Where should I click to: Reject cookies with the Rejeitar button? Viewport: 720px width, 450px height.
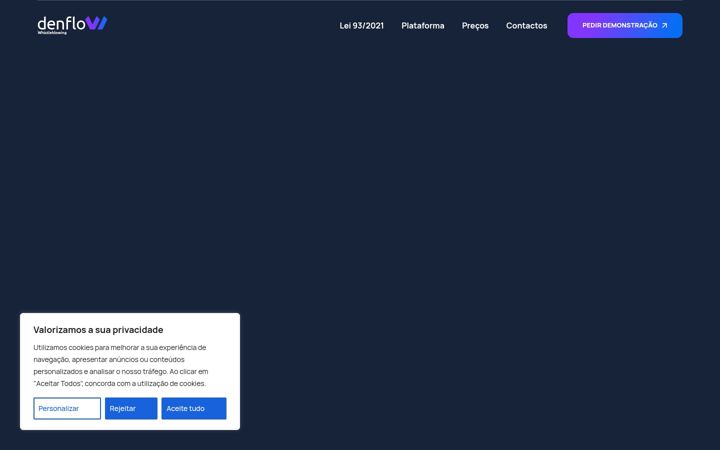point(131,408)
